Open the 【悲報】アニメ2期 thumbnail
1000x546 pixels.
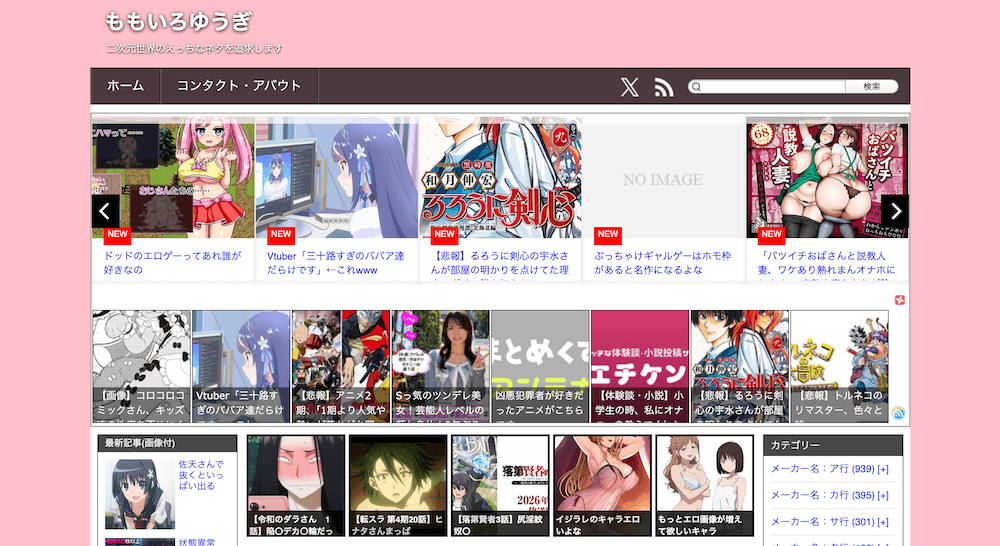tap(341, 366)
